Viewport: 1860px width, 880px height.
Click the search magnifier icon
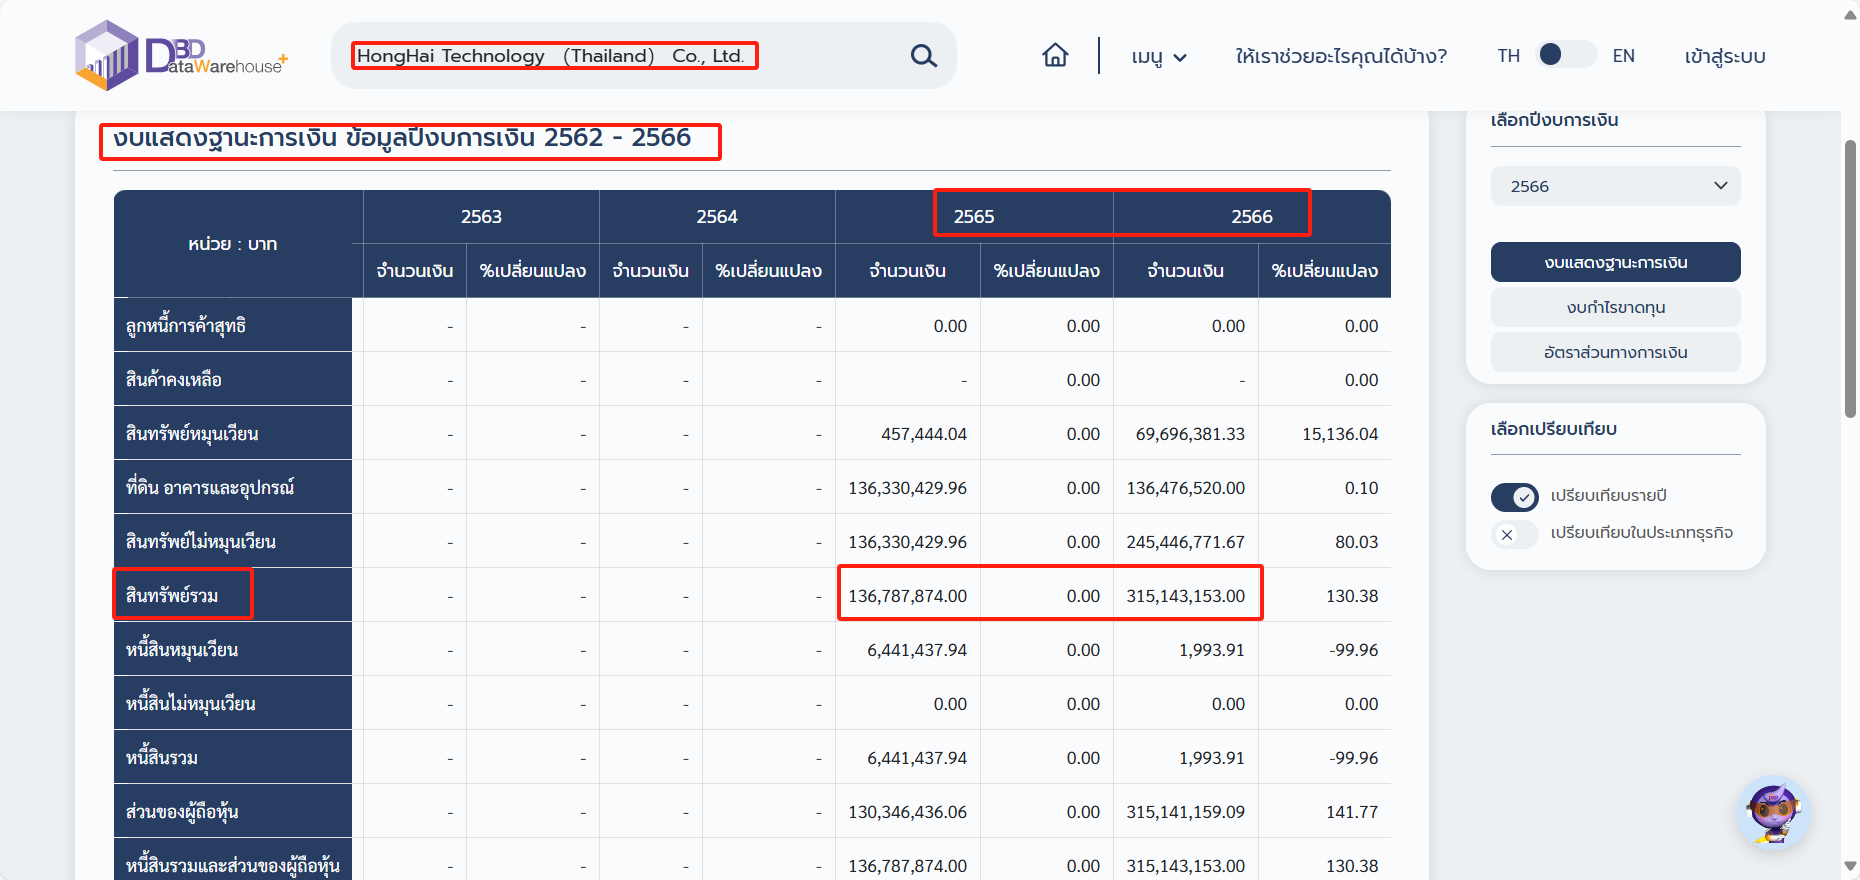coord(924,56)
